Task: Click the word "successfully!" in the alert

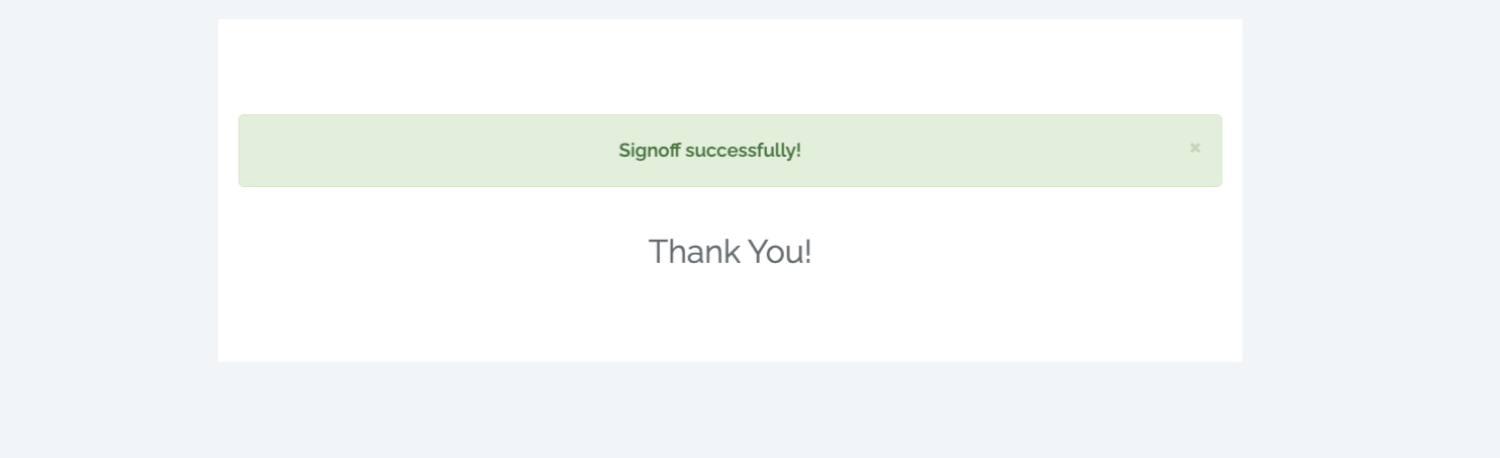Action: pyautogui.click(x=743, y=151)
